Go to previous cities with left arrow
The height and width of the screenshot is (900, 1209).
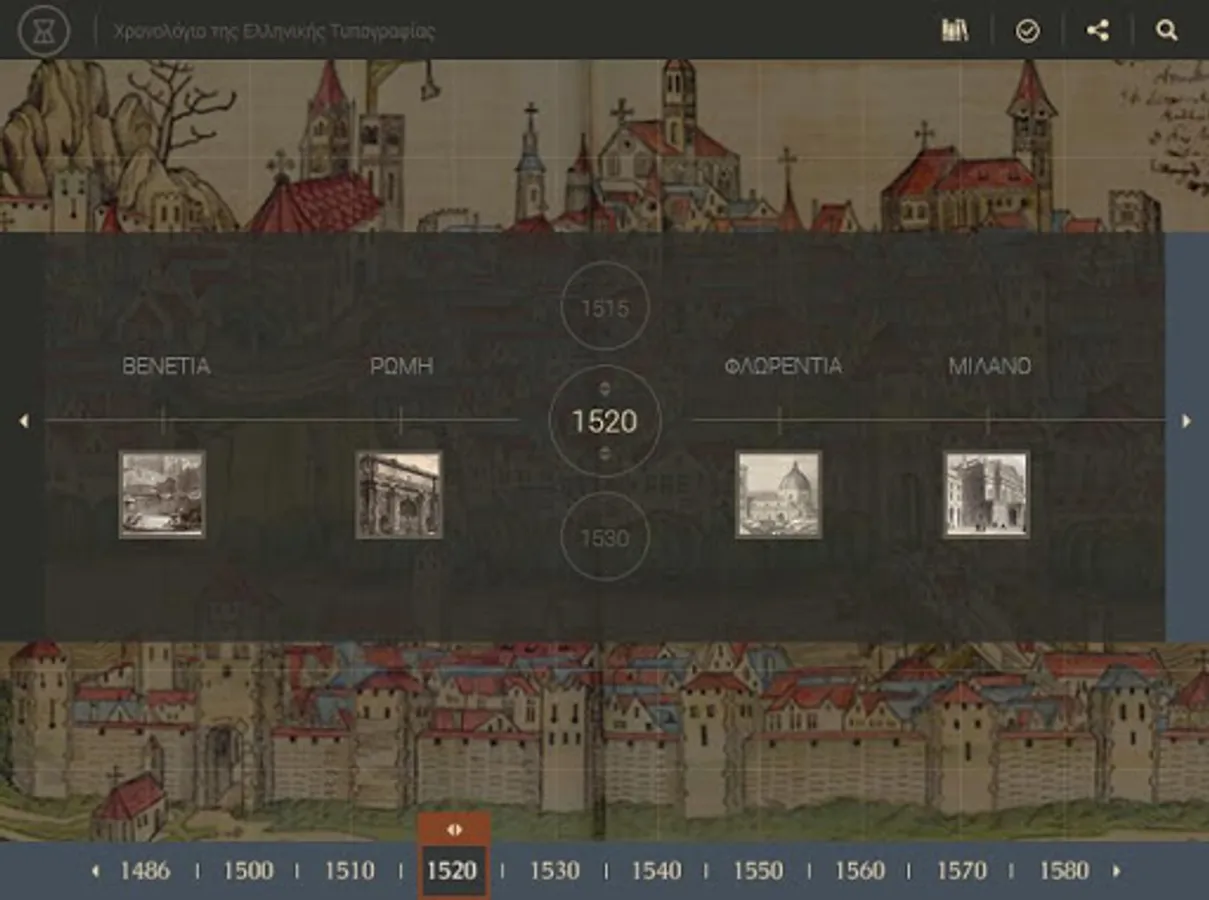click(x=24, y=421)
